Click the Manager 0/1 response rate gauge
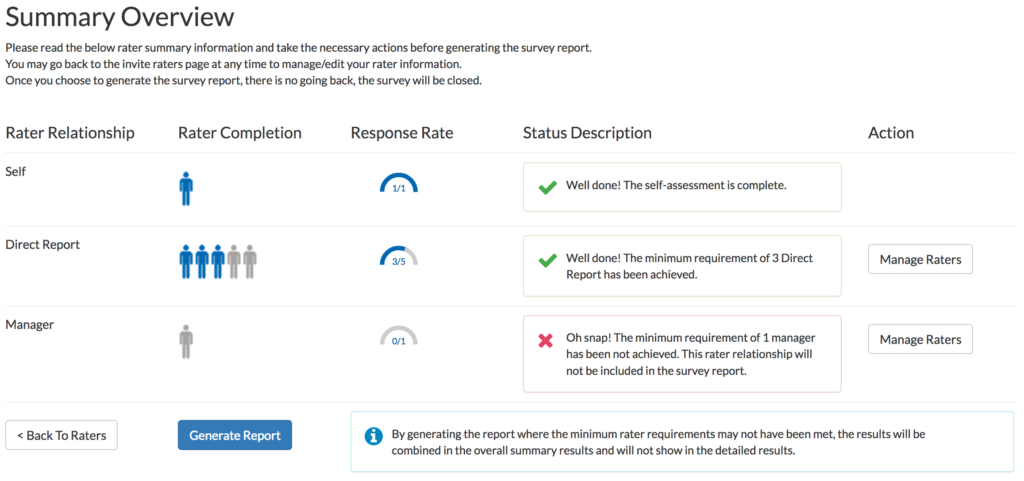 [x=398, y=337]
